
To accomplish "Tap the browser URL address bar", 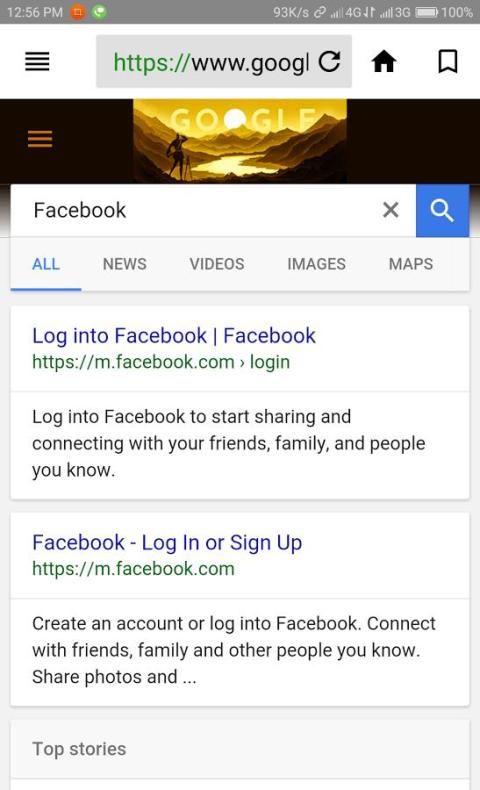I will tap(211, 62).
